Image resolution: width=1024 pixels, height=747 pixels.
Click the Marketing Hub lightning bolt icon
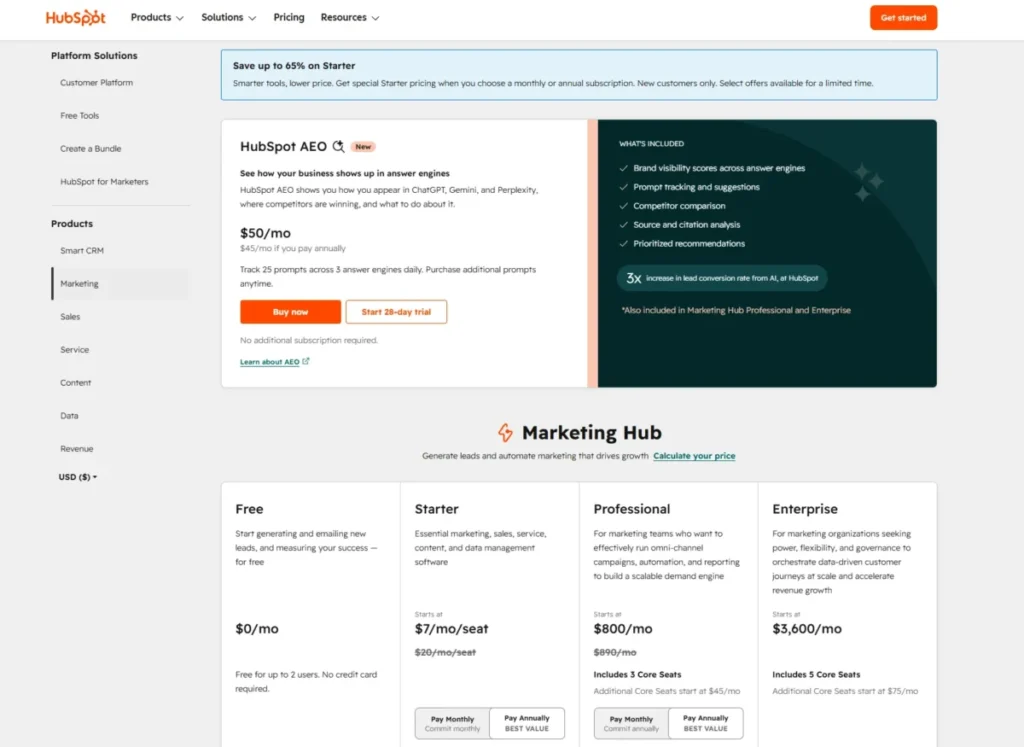tap(505, 432)
